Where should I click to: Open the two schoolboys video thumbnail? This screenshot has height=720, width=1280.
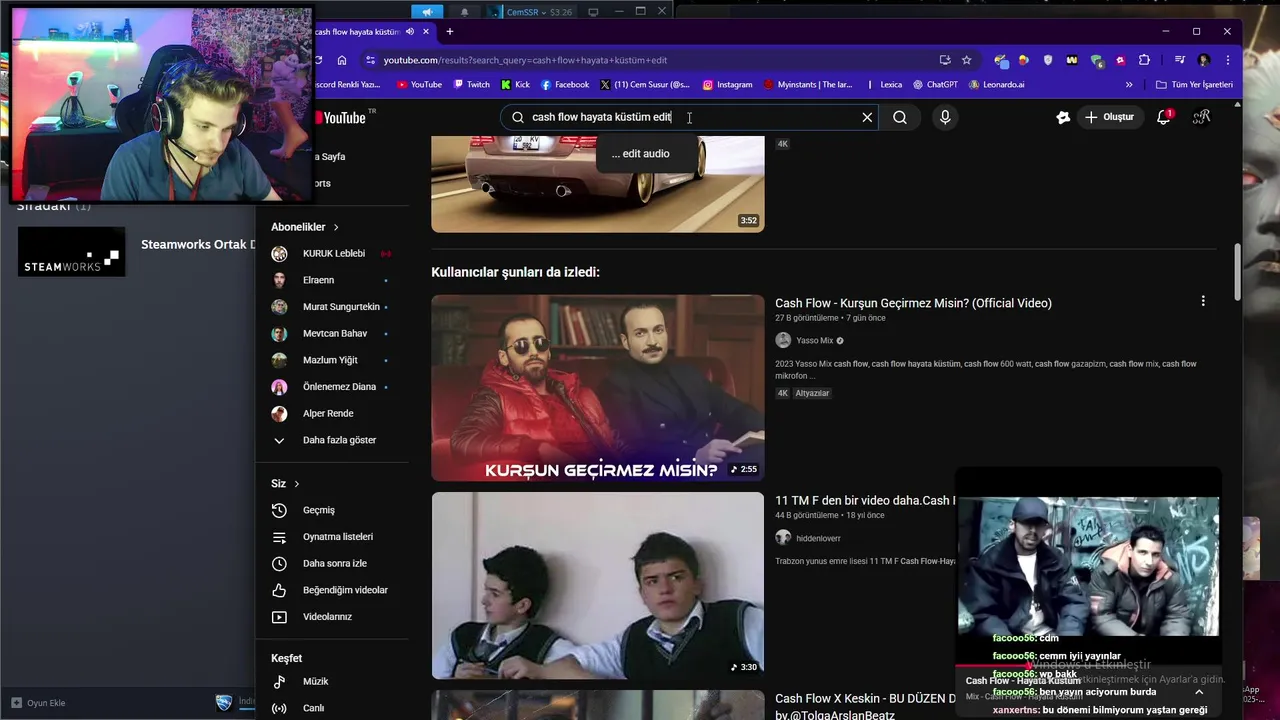(x=598, y=585)
